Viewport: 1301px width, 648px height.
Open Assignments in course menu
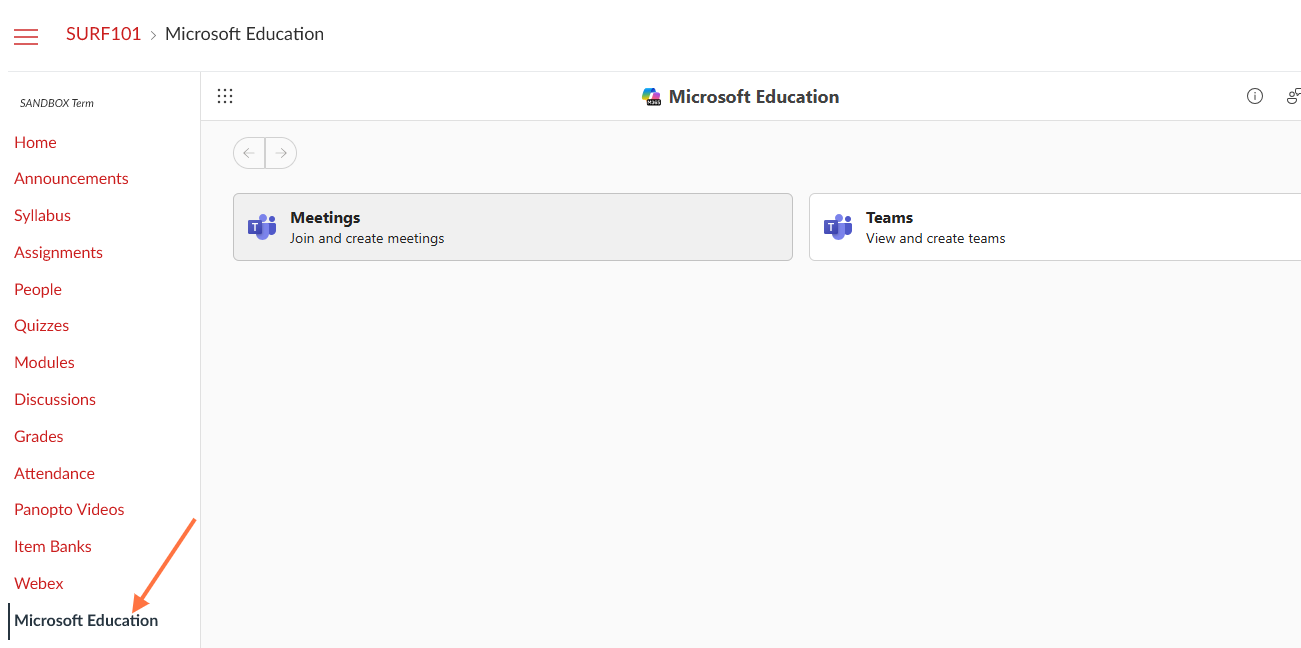58,252
